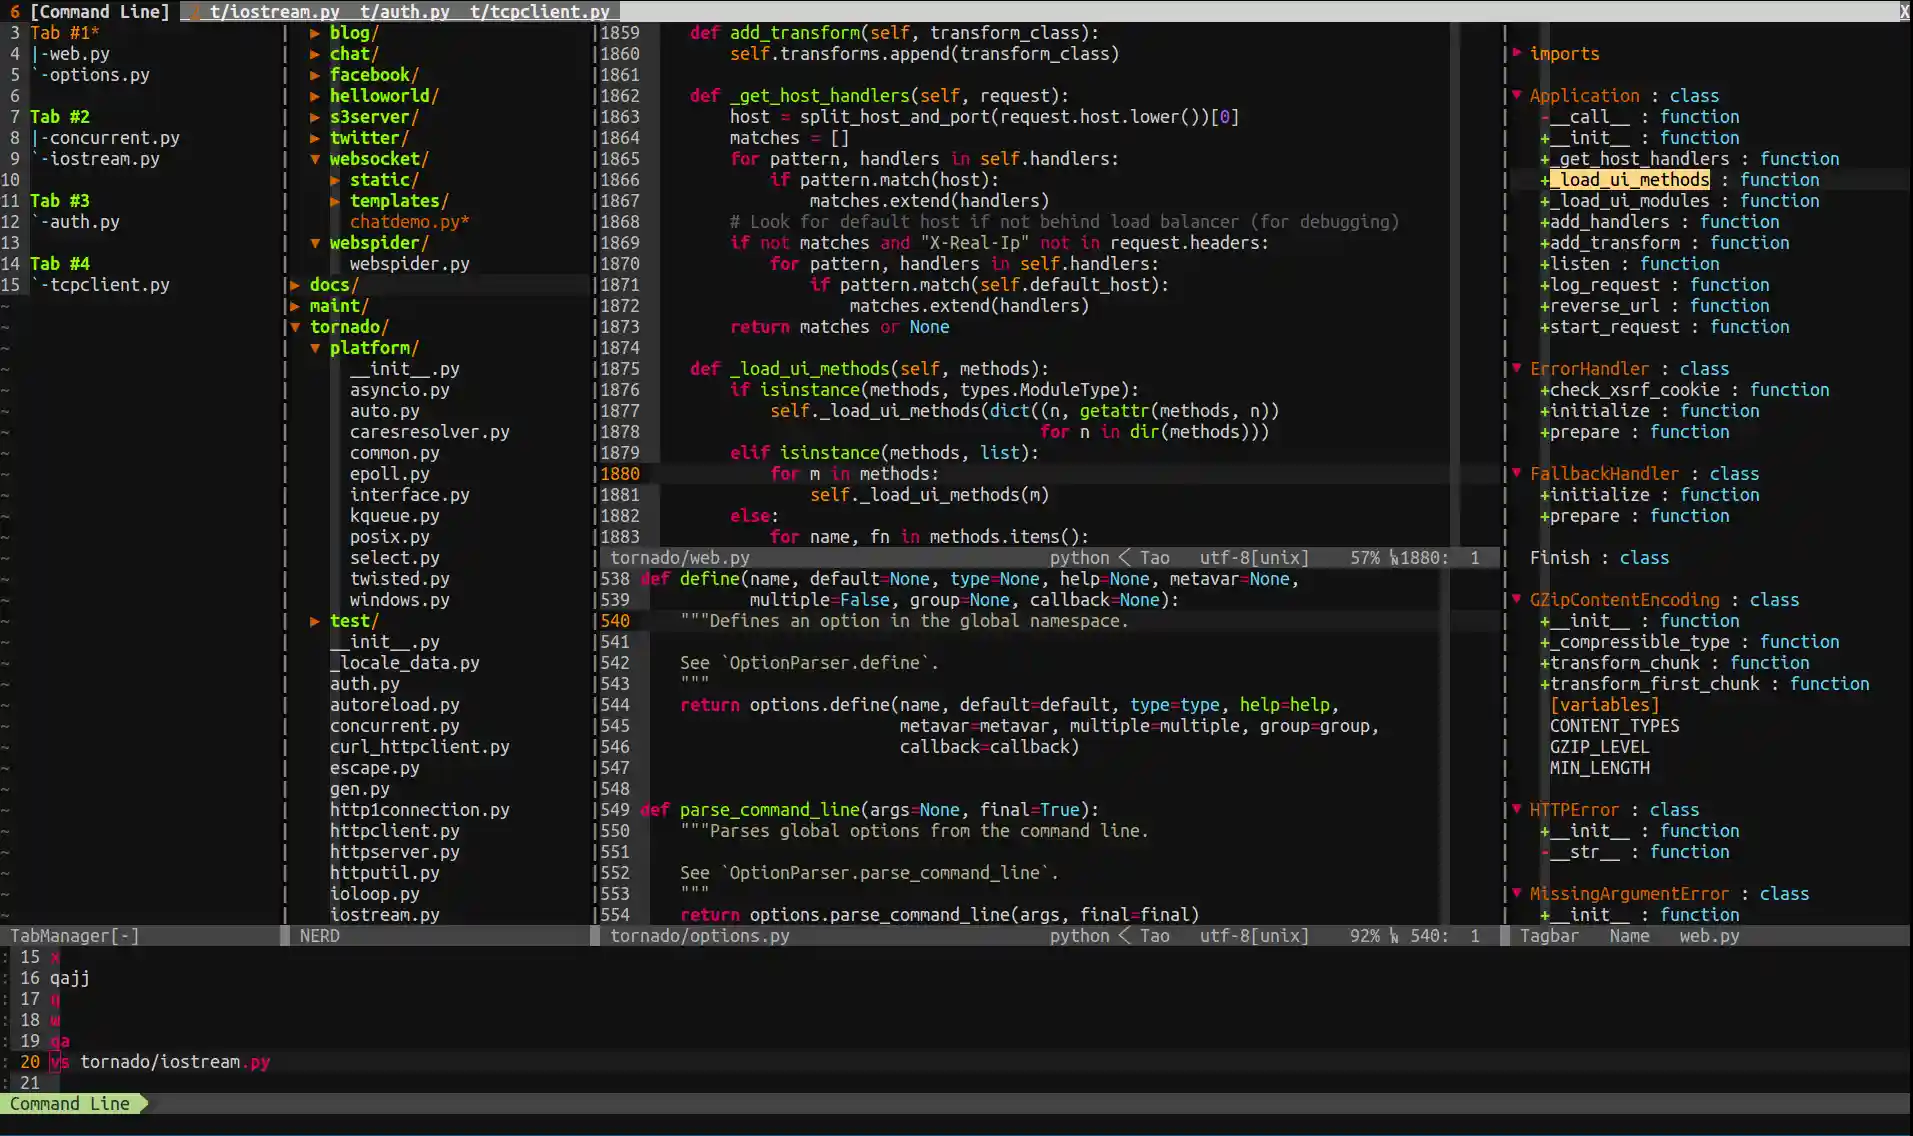Image resolution: width=1913 pixels, height=1136 pixels.
Task: Click the 92% scroll position indicator
Action: pyautogui.click(x=1366, y=936)
